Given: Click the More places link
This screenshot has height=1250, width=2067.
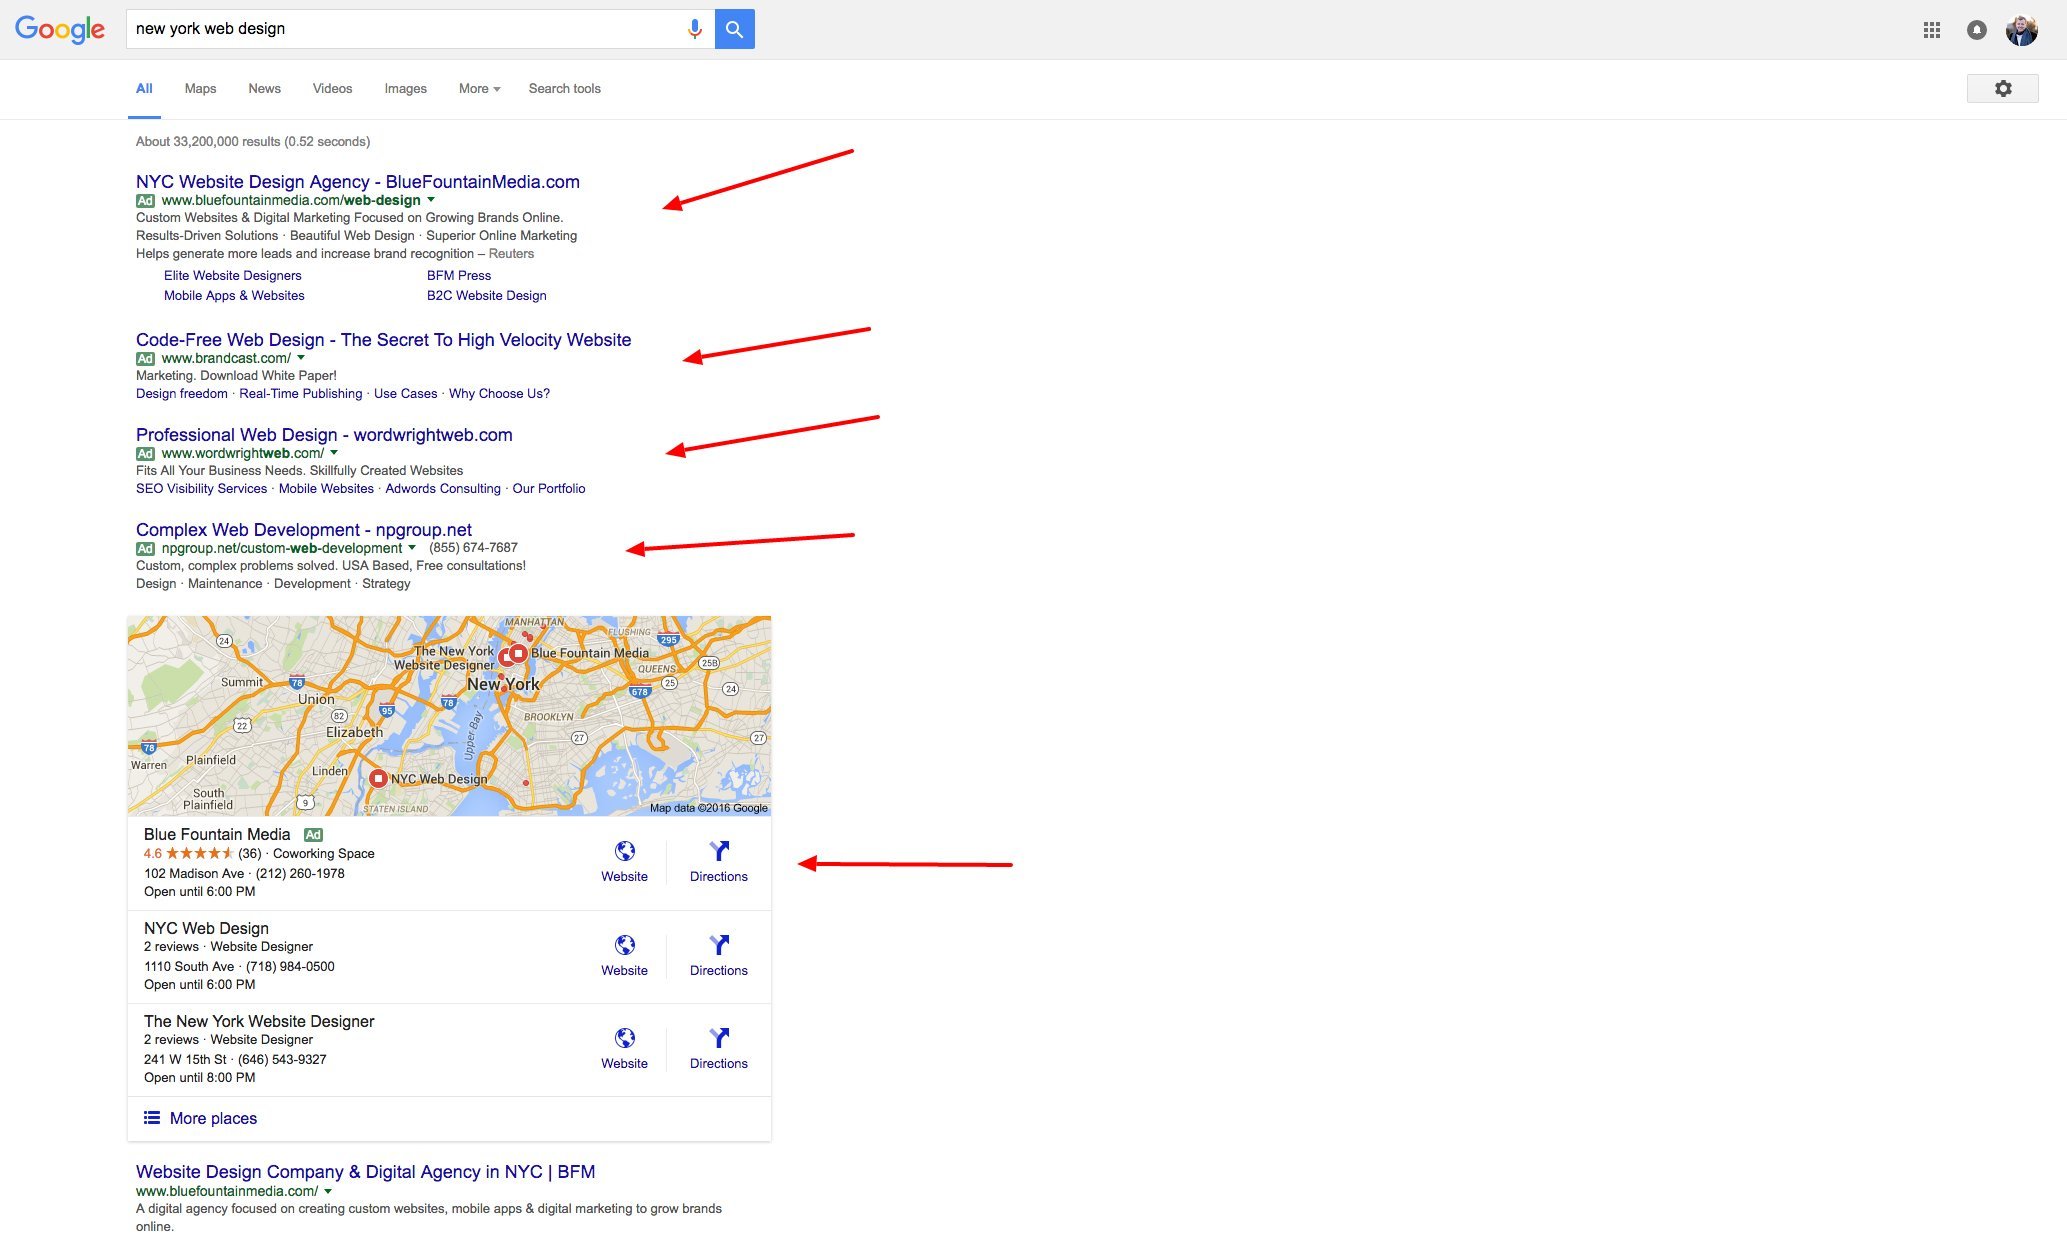Looking at the screenshot, I should pos(213,1118).
